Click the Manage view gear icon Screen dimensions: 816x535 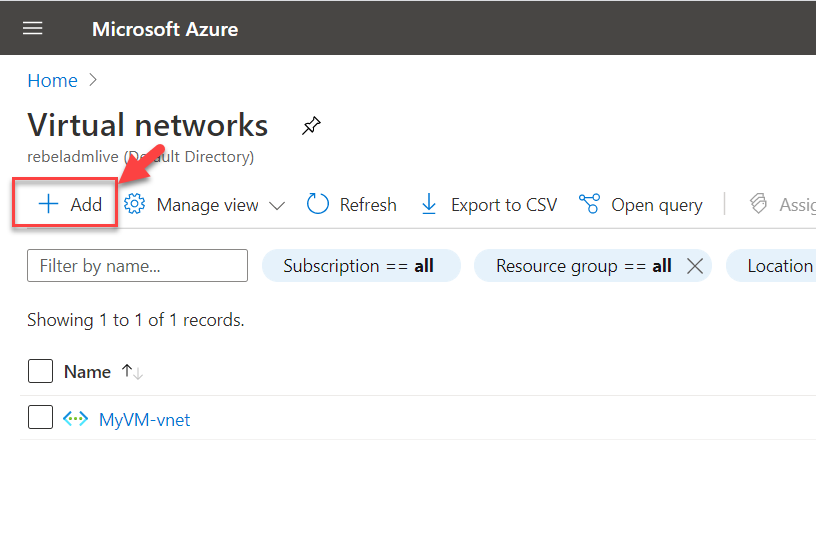(135, 204)
